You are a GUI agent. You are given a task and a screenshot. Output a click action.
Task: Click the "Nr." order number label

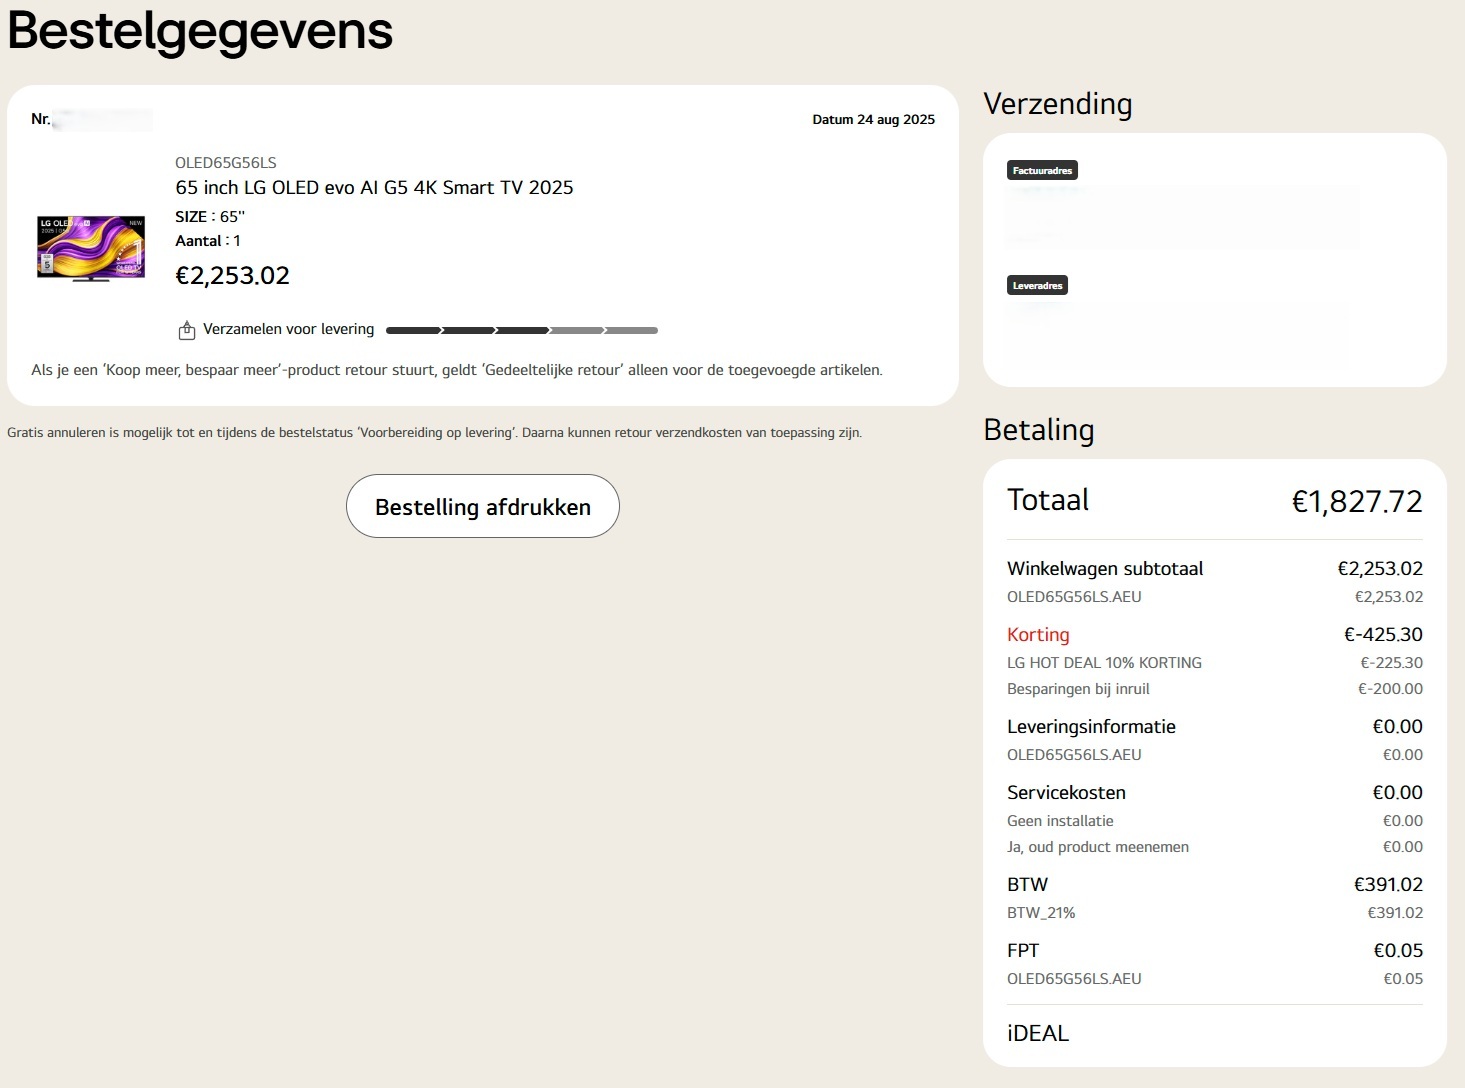[40, 119]
